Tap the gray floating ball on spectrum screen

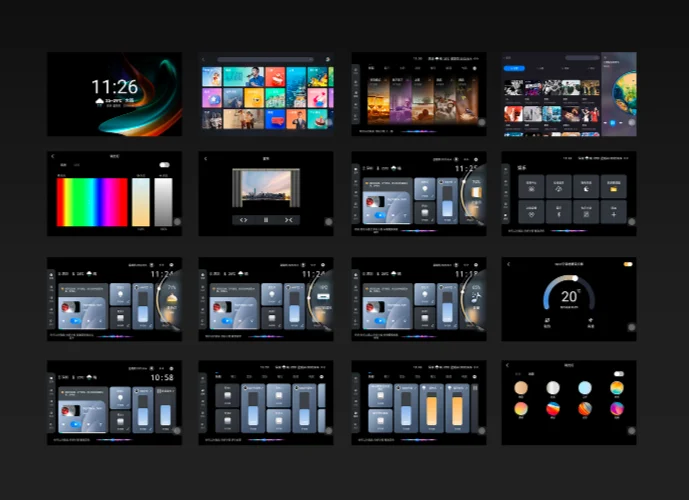(177, 222)
